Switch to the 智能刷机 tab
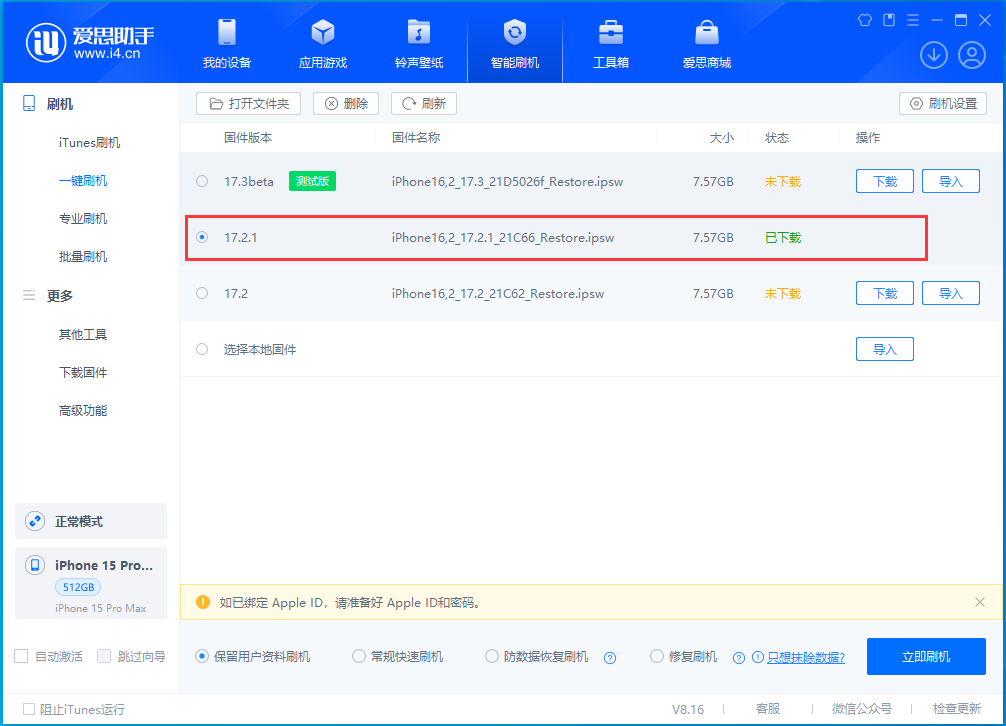Viewport: 1006px width, 726px height. coord(514,42)
